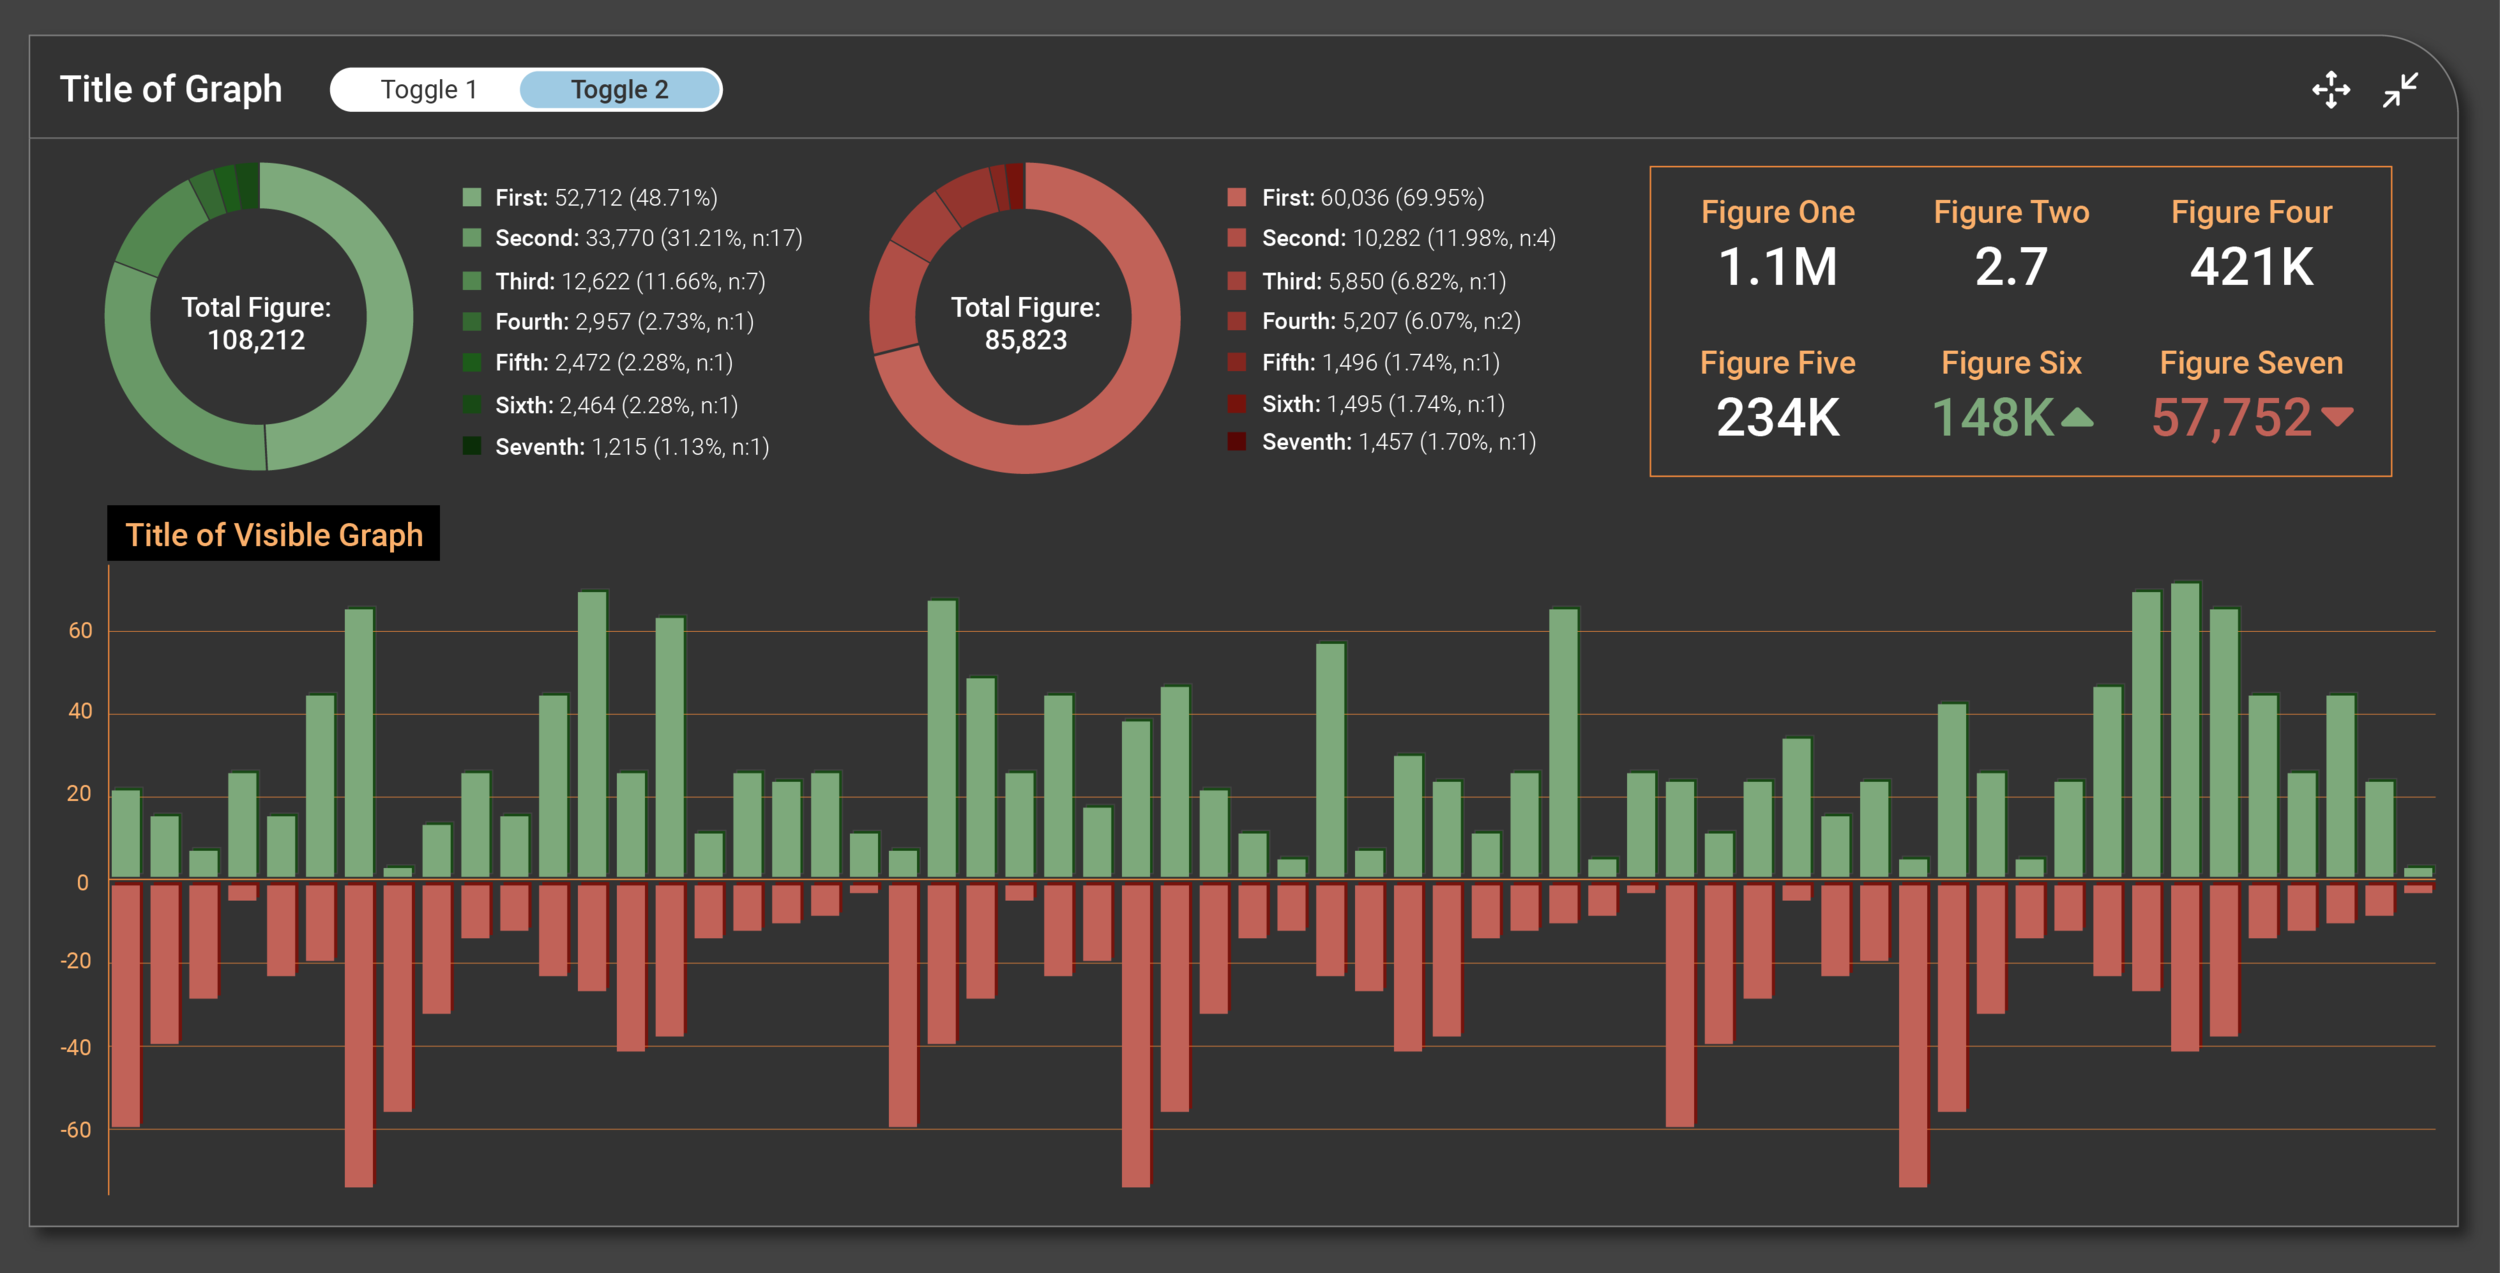
Task: Select the 234K value
Action: (1778, 418)
